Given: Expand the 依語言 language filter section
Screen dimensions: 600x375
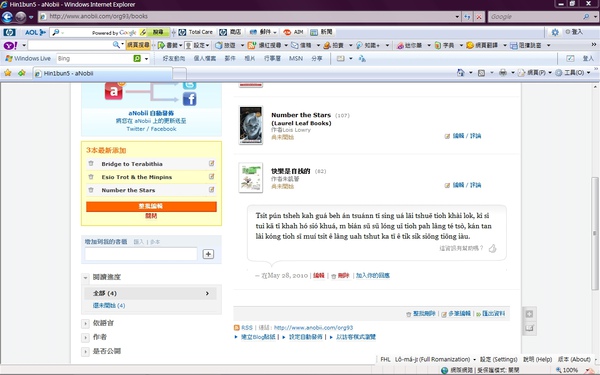Looking at the screenshot, I should pyautogui.click(x=85, y=324).
